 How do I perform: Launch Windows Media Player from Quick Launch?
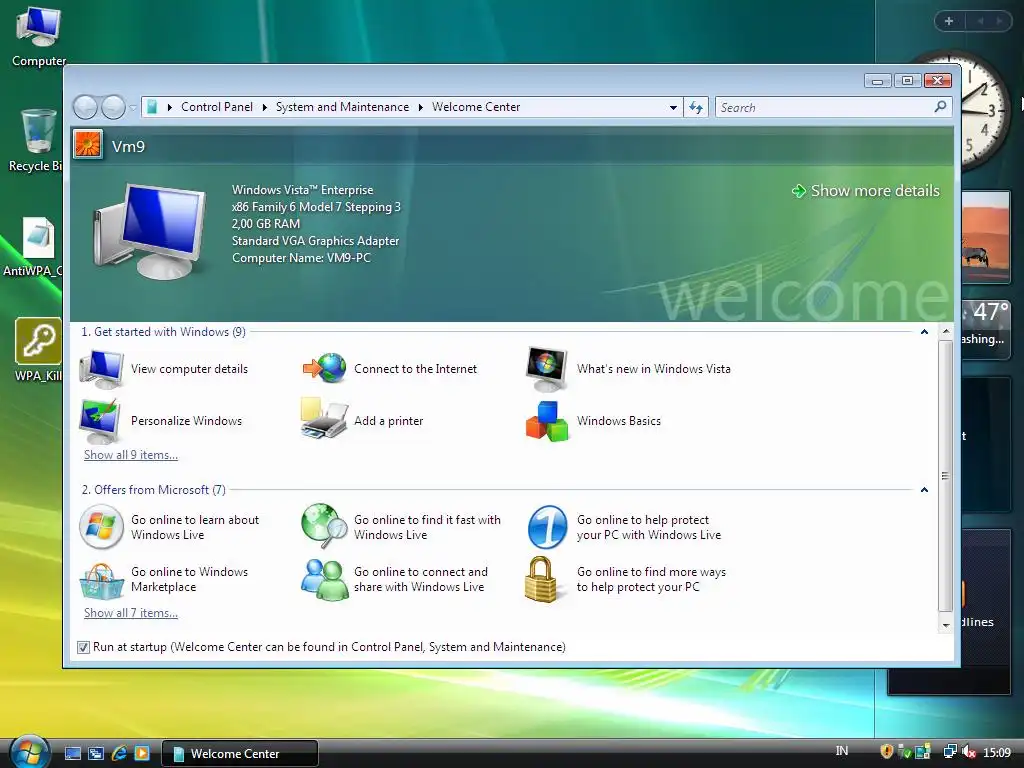tap(142, 754)
